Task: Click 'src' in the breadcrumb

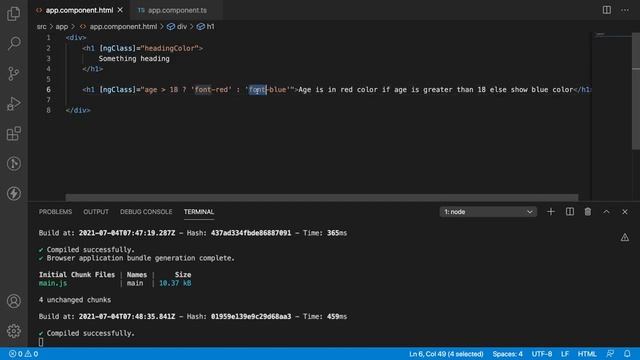Action: pos(42,27)
